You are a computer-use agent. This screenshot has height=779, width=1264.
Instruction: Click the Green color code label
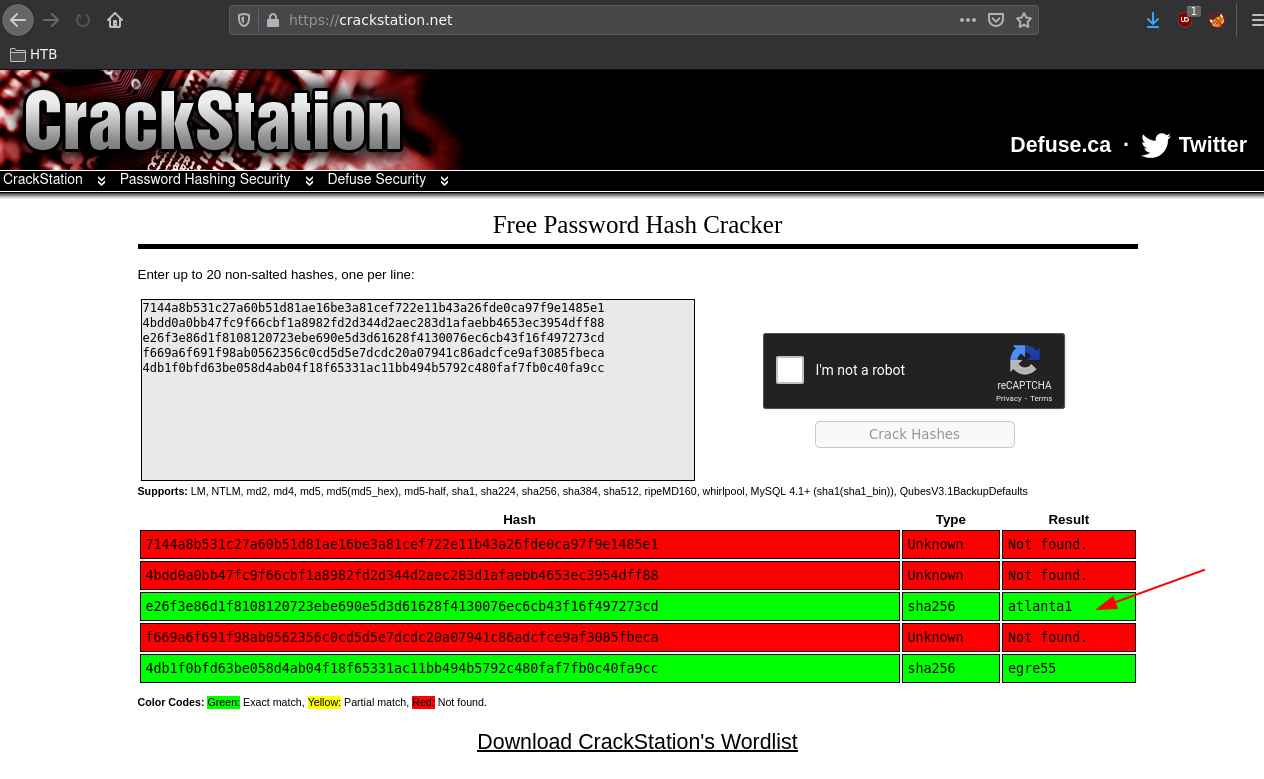pyautogui.click(x=223, y=702)
